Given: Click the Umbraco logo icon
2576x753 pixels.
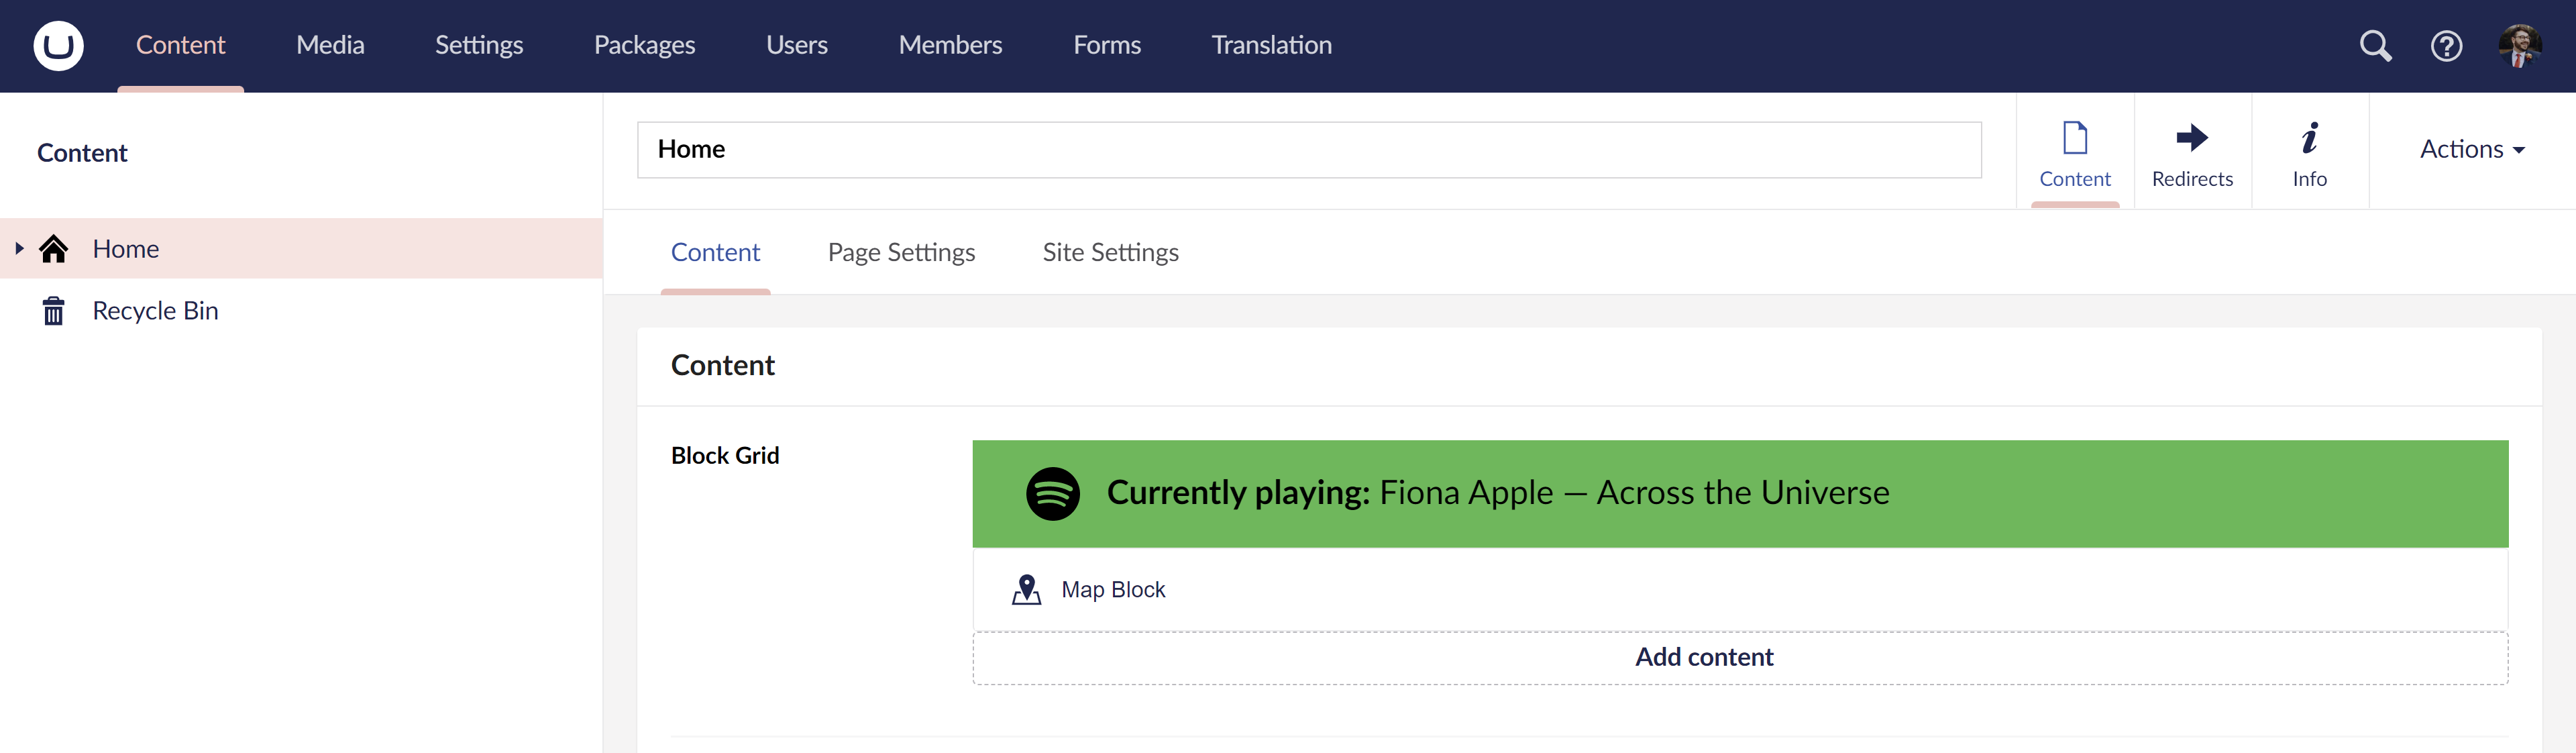Looking at the screenshot, I should pyautogui.click(x=58, y=46).
